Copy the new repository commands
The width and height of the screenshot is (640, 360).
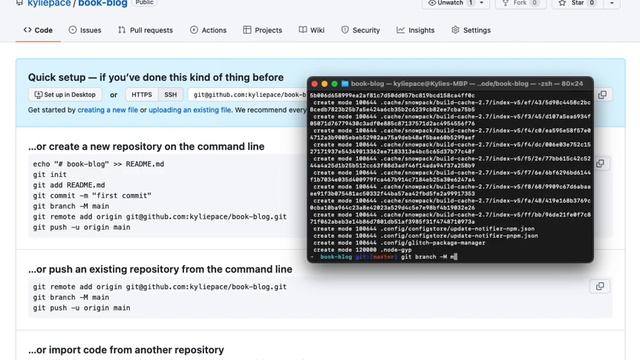click(600, 163)
